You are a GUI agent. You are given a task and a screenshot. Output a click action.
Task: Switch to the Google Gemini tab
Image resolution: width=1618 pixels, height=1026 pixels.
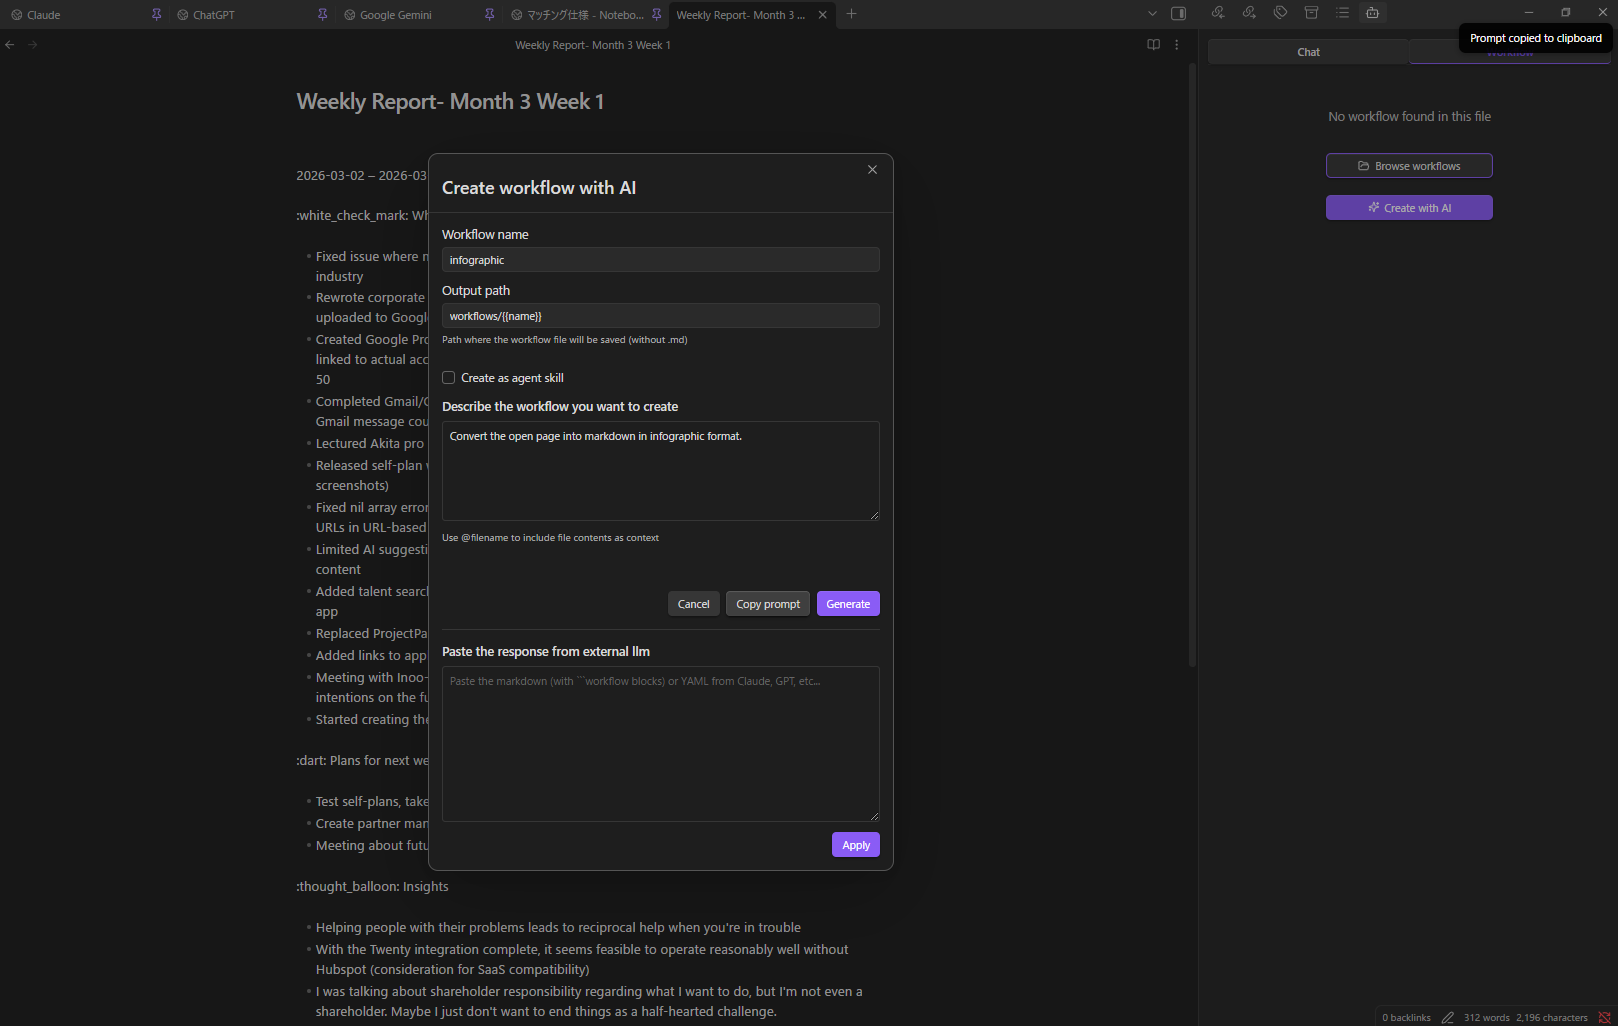tap(399, 14)
